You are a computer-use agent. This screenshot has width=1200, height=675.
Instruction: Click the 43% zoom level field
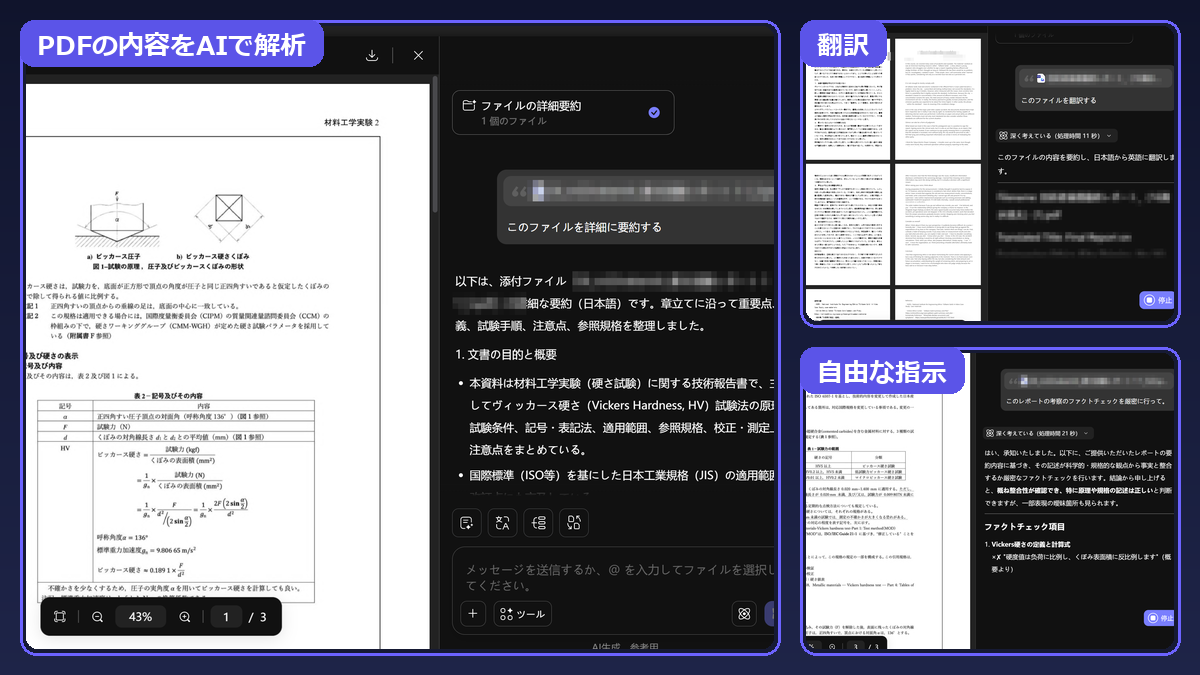point(141,617)
